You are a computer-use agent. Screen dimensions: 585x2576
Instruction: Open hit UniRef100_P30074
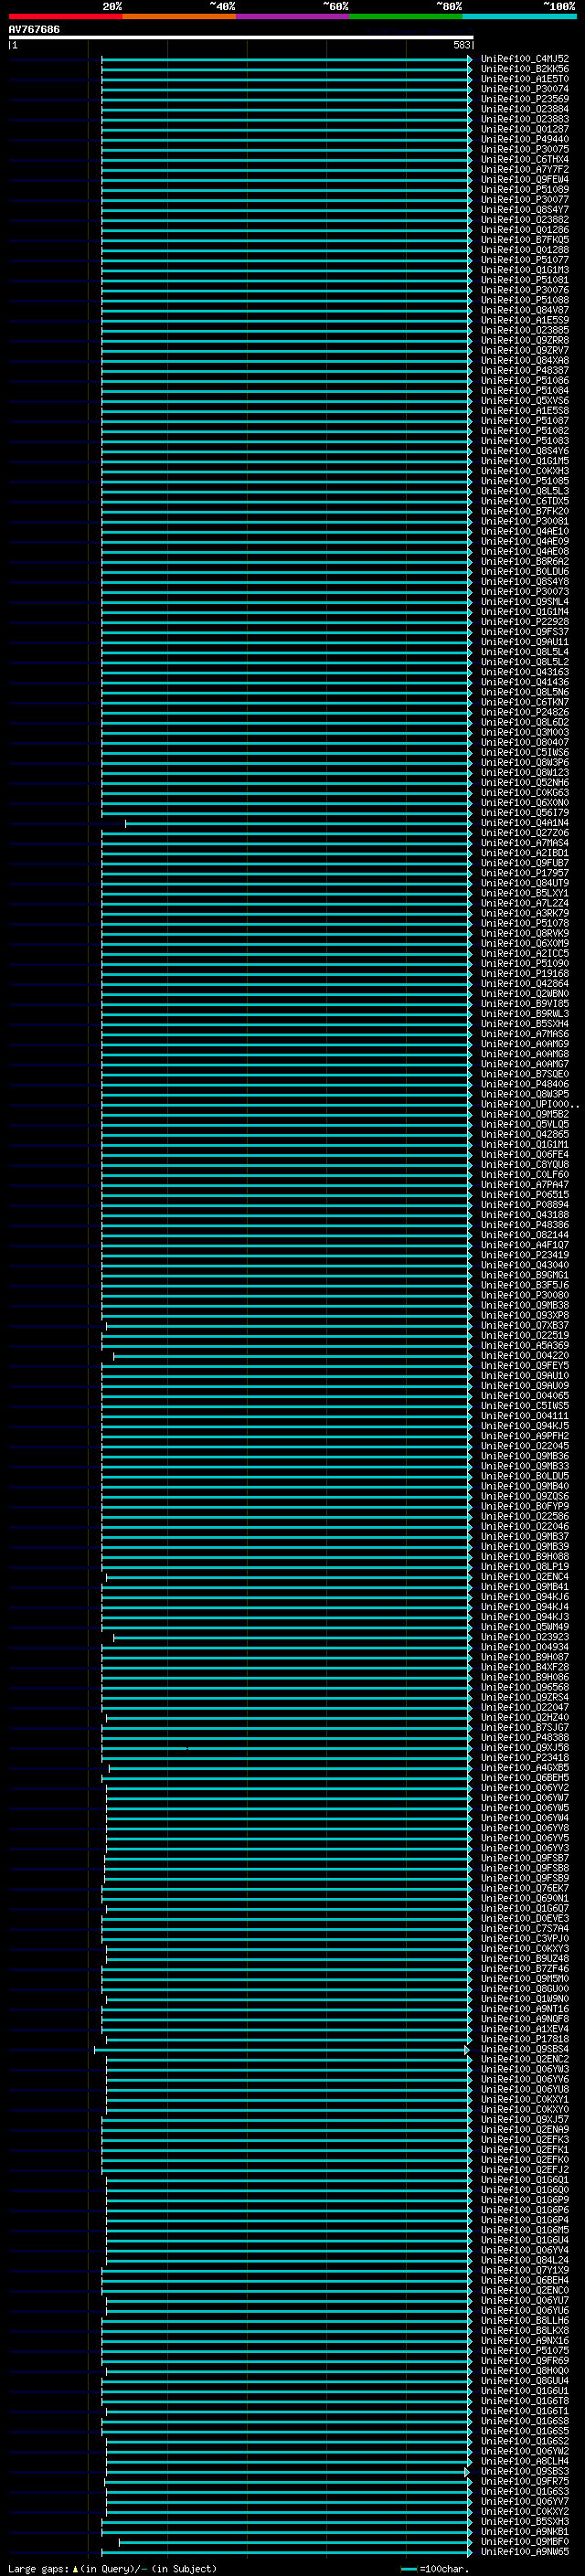(525, 89)
